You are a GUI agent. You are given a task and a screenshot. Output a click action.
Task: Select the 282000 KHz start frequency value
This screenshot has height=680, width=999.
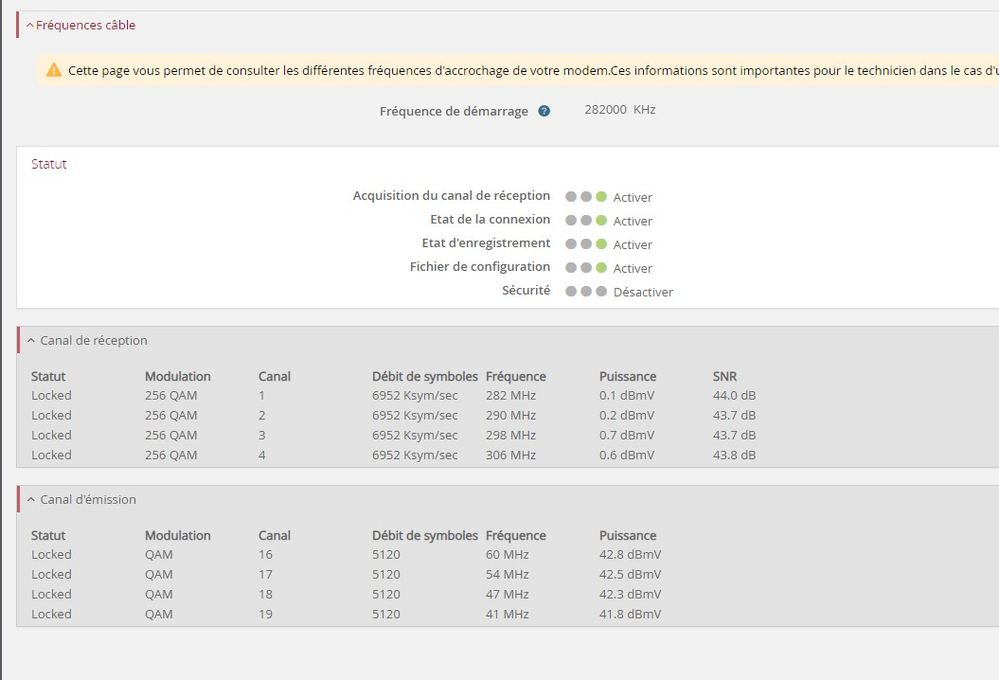point(619,110)
